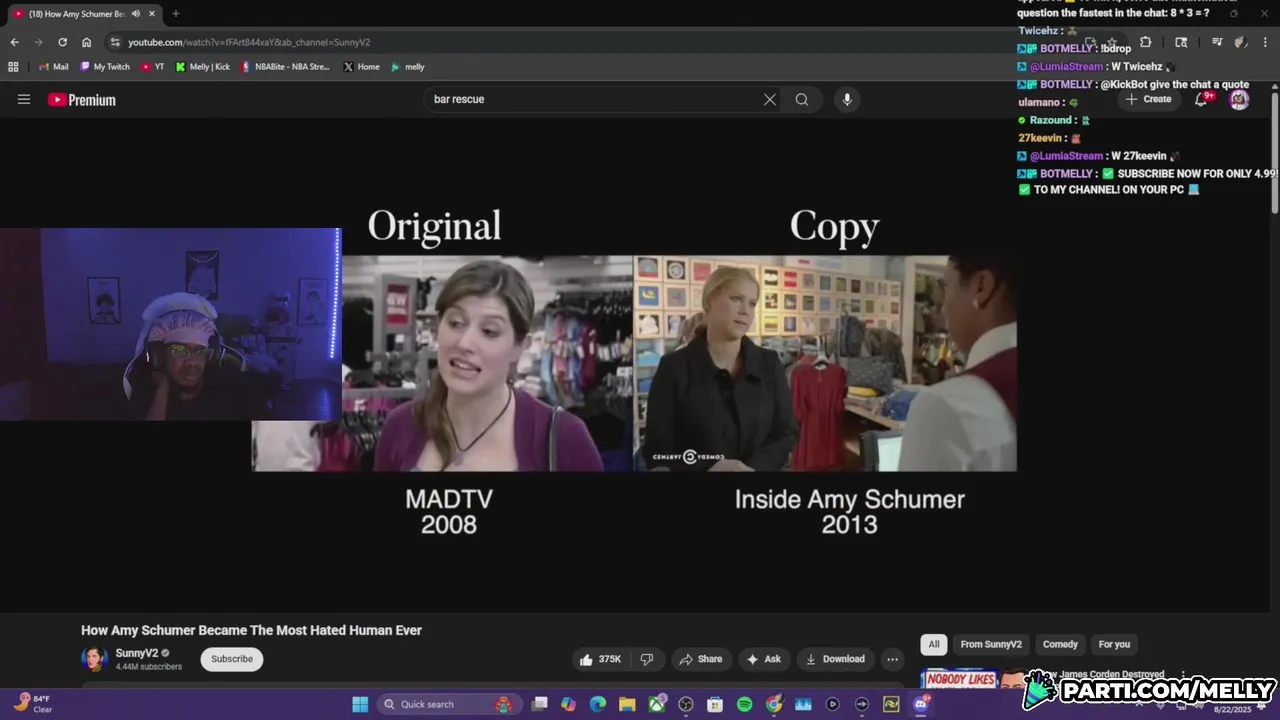
Task: Open the YouTube guide hamburger menu
Action: 24,99
